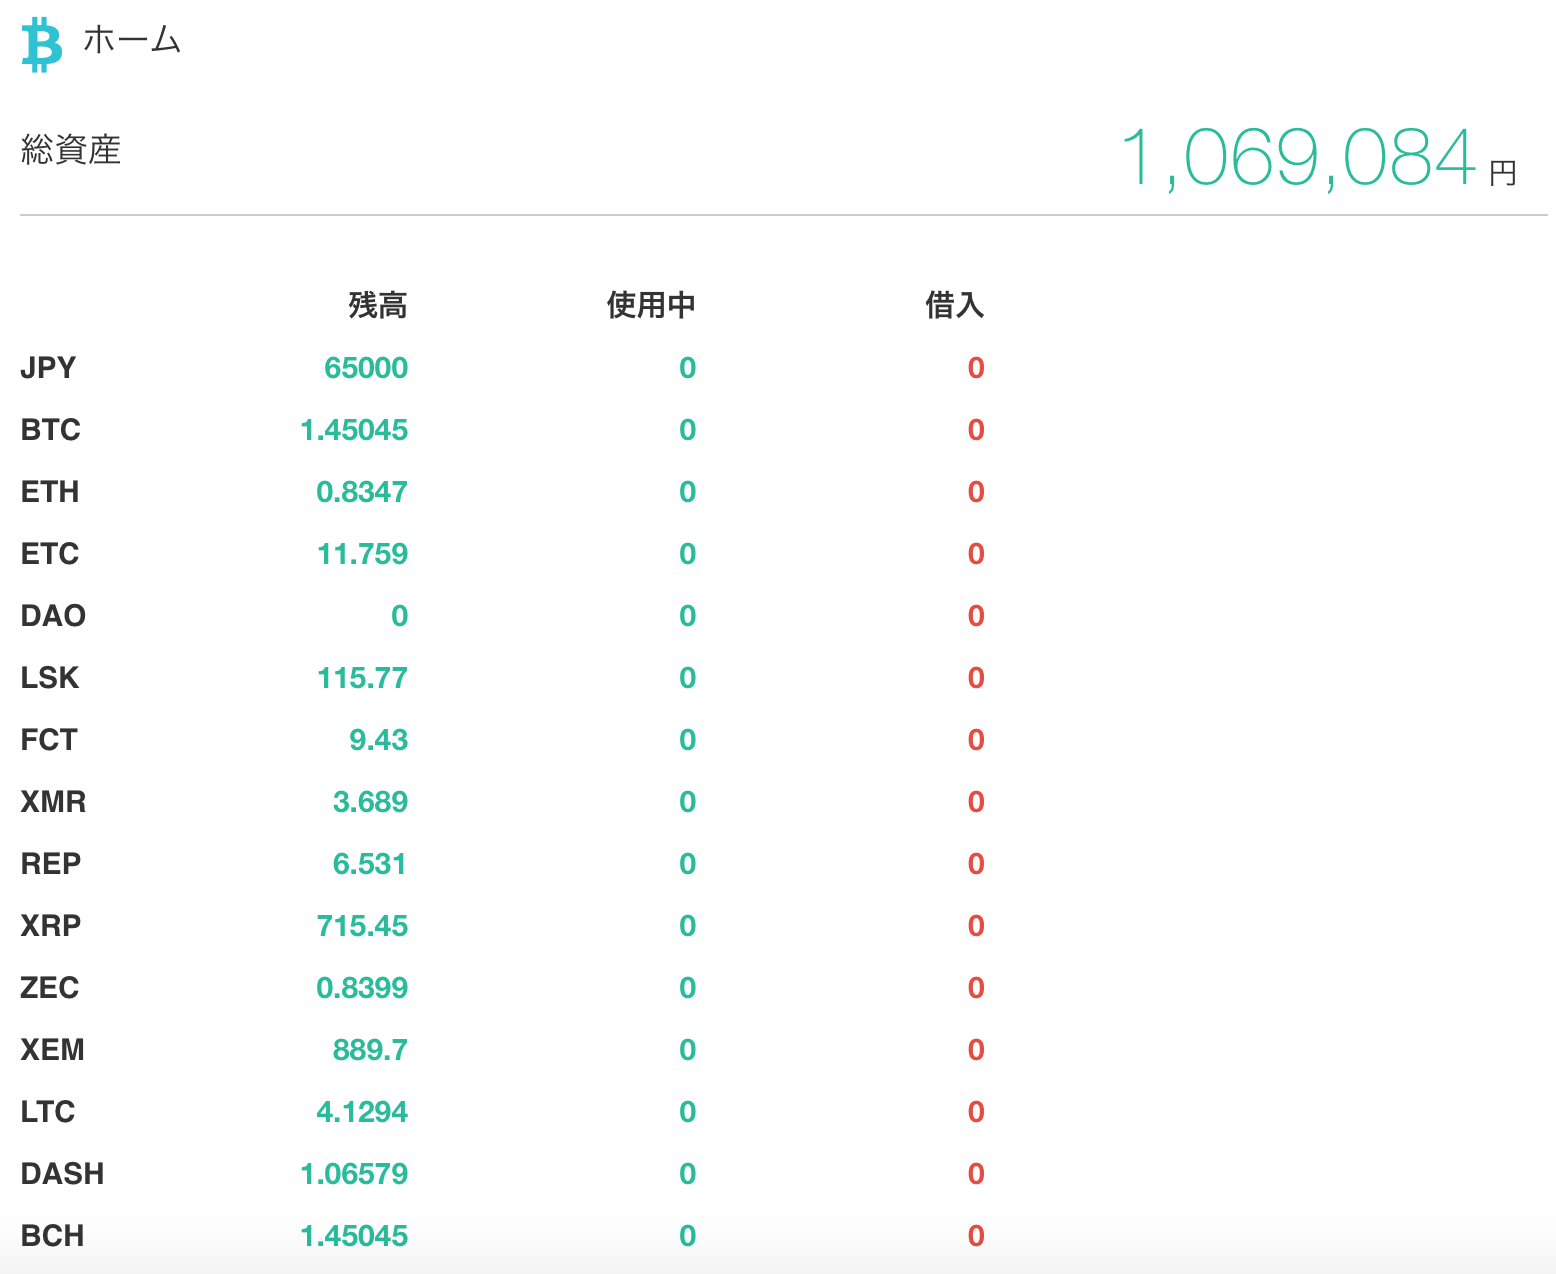Viewport: 1556px width, 1274px height.
Task: Click the LSK 借入 value
Action: click(976, 677)
